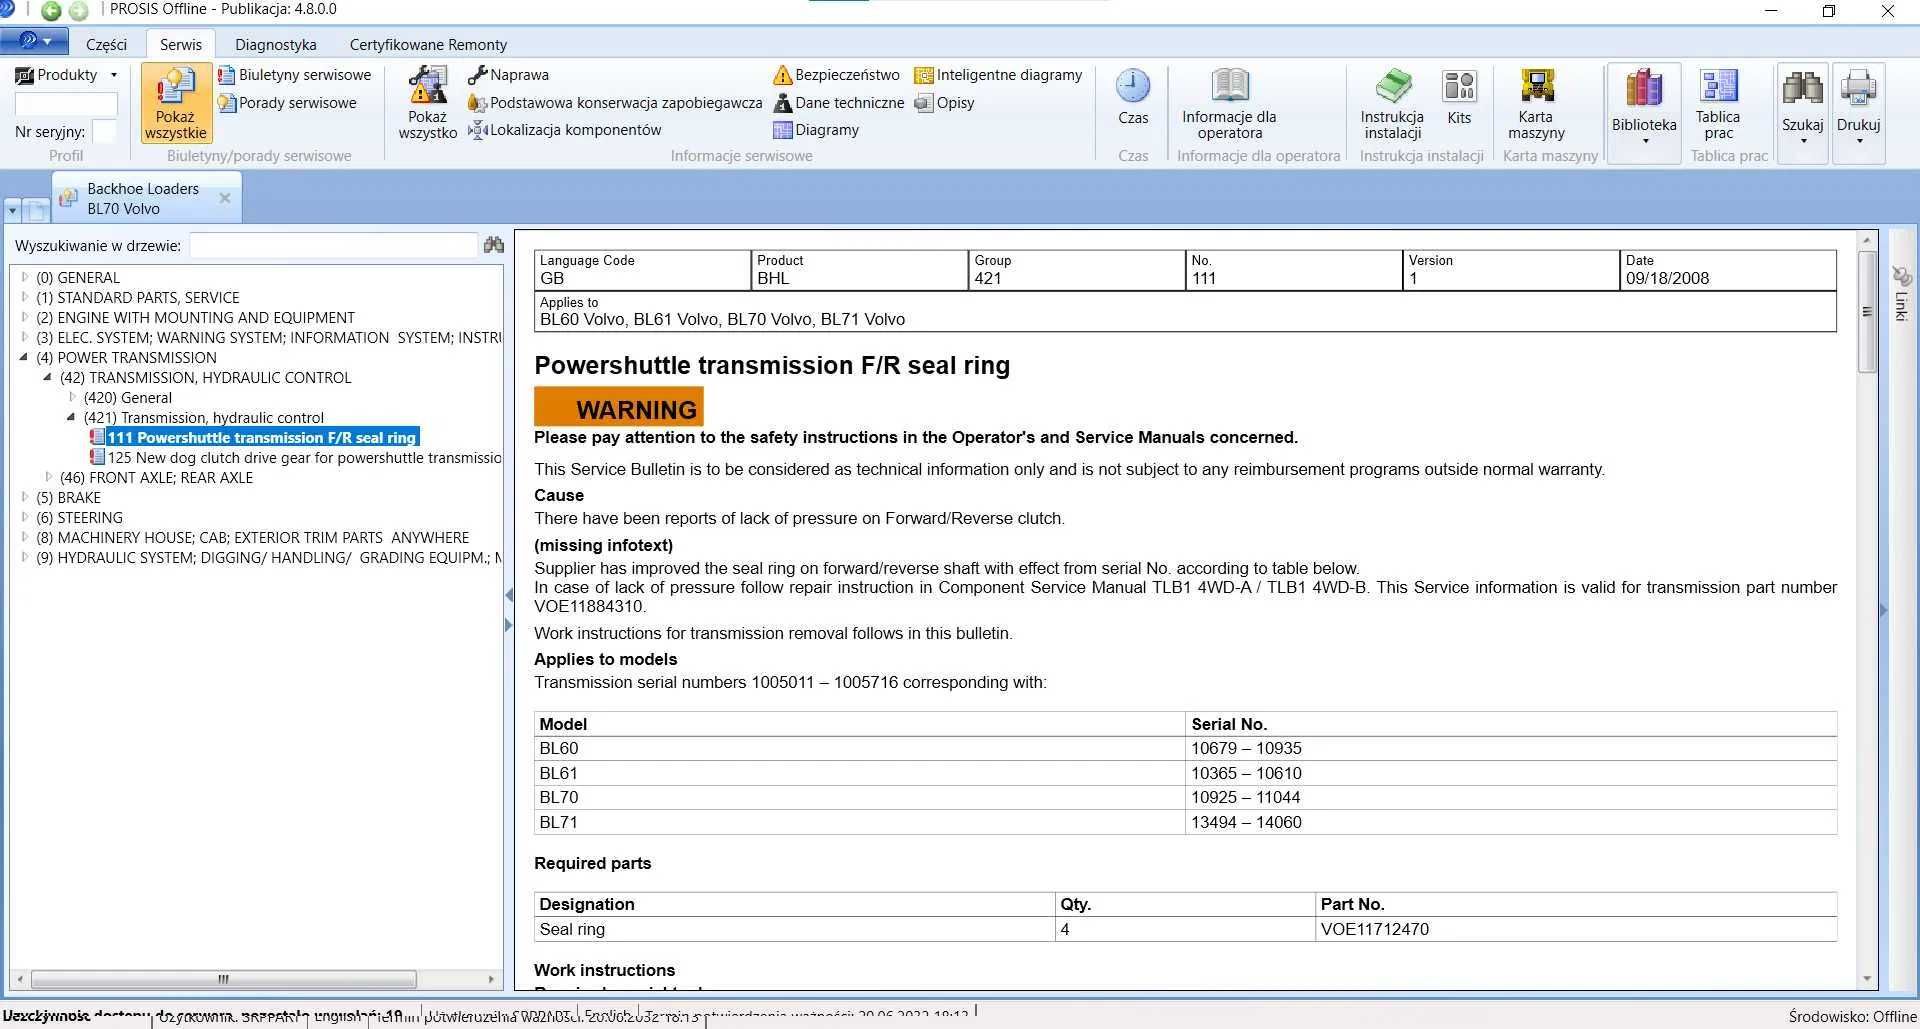Open Instrukcja instalacji

tap(1392, 103)
